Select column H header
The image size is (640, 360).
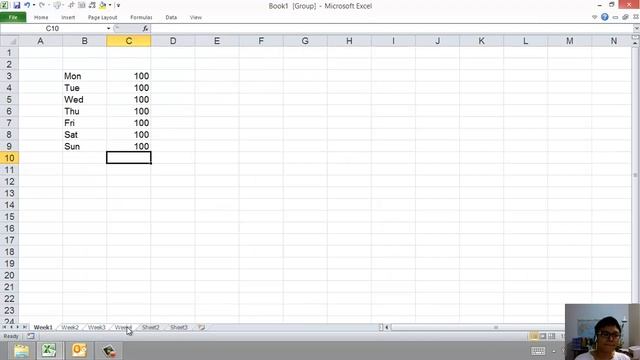pos(349,41)
